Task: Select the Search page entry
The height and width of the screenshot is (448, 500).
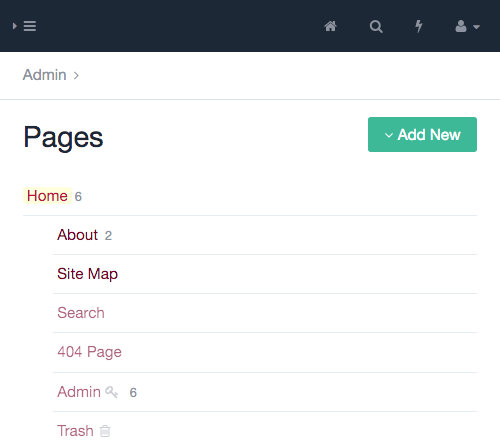Action: (81, 313)
